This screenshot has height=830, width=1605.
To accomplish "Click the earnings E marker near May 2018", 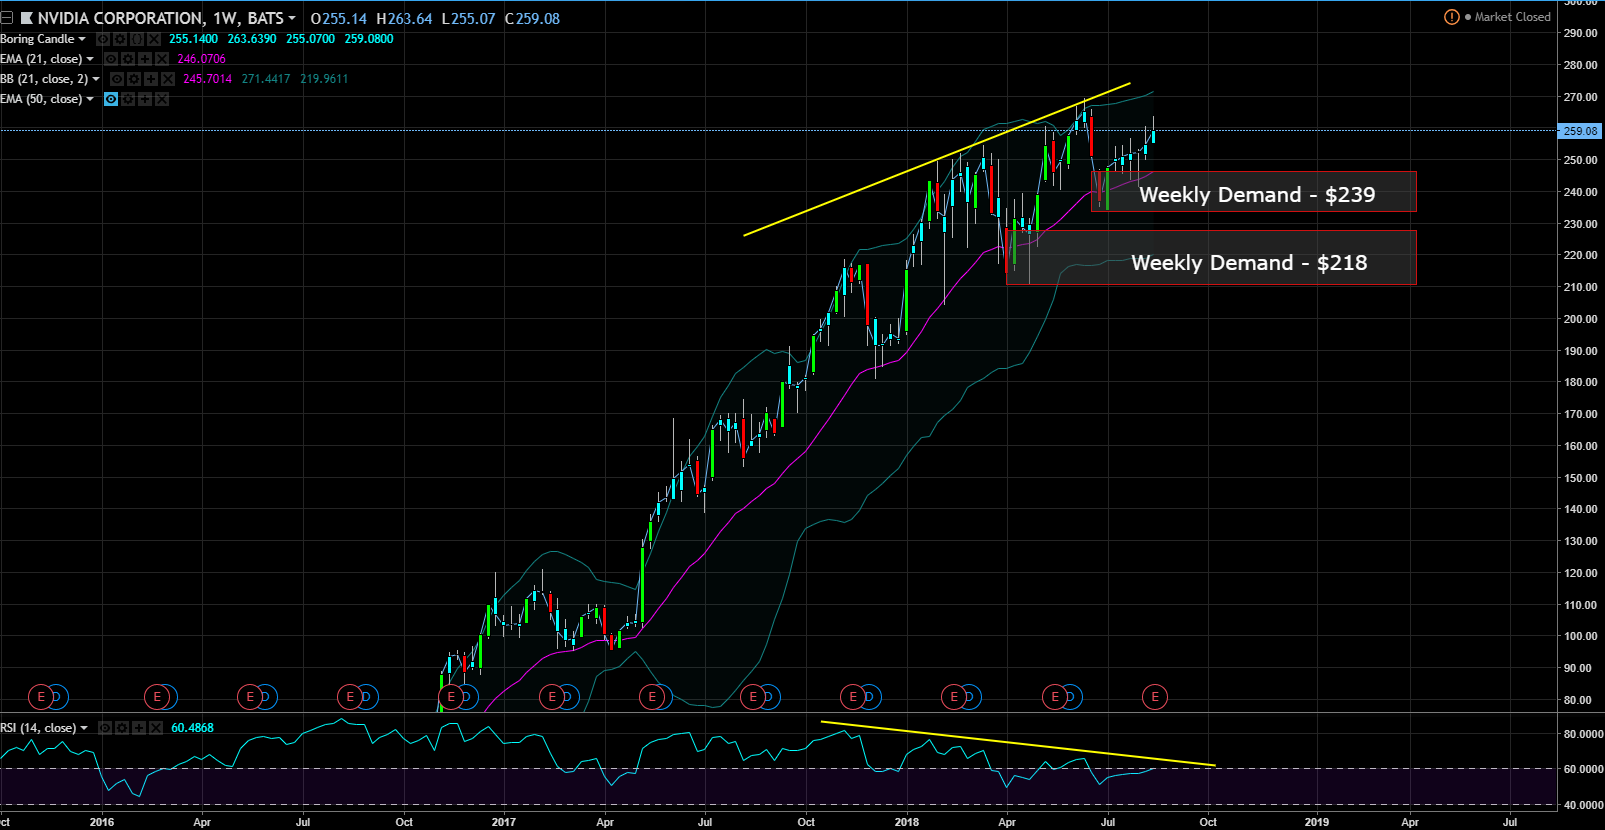I will 1054,697.
